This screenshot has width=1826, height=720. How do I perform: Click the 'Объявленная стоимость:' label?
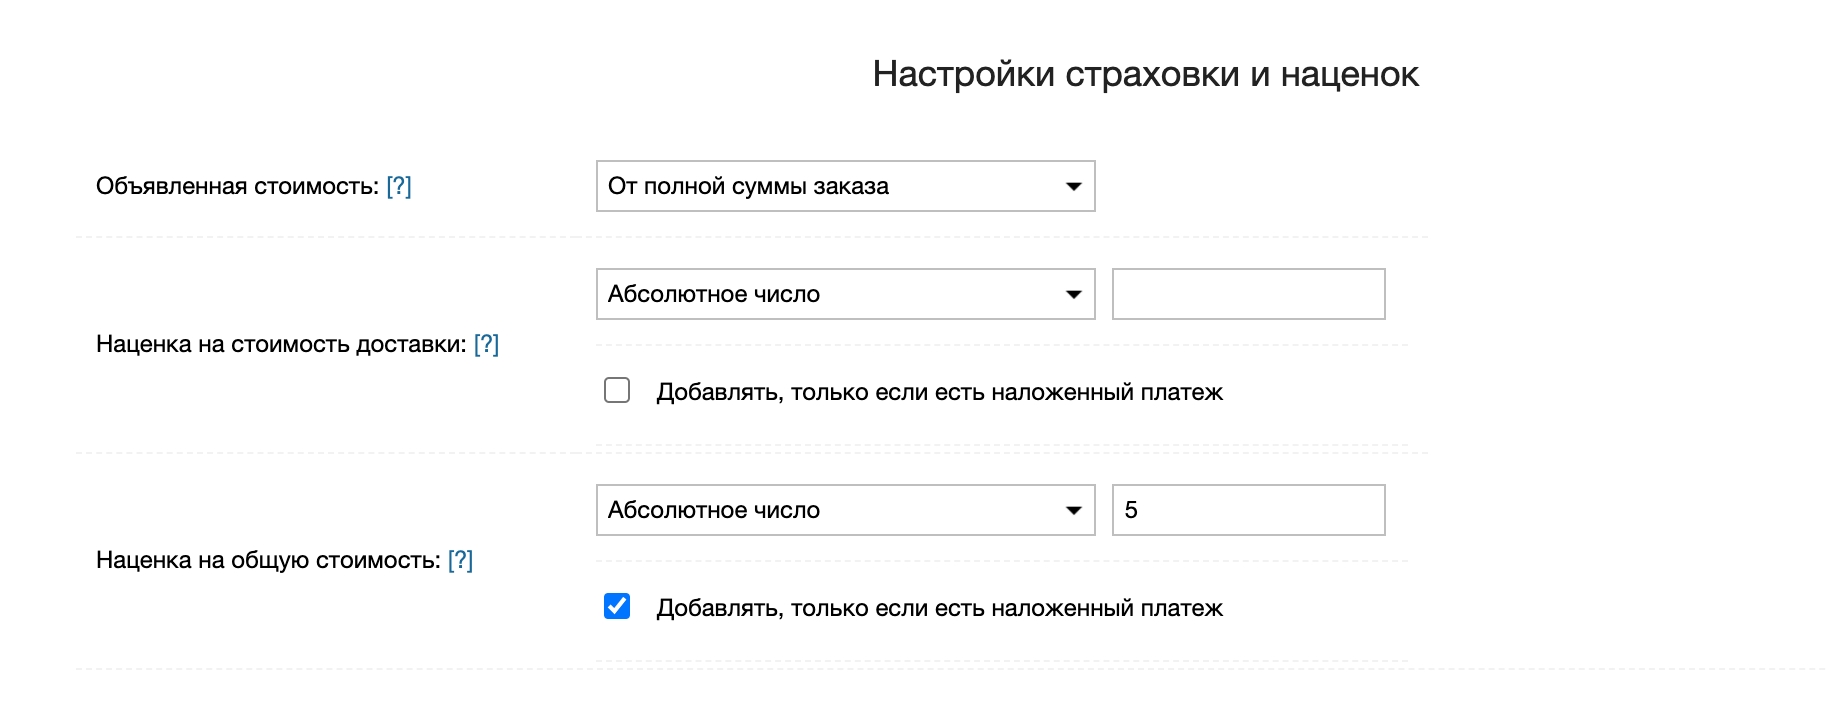click(237, 186)
